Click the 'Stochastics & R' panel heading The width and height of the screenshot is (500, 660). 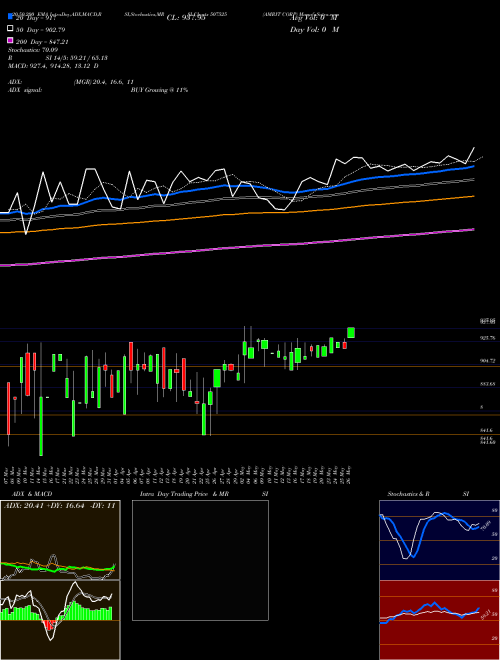coord(409,494)
